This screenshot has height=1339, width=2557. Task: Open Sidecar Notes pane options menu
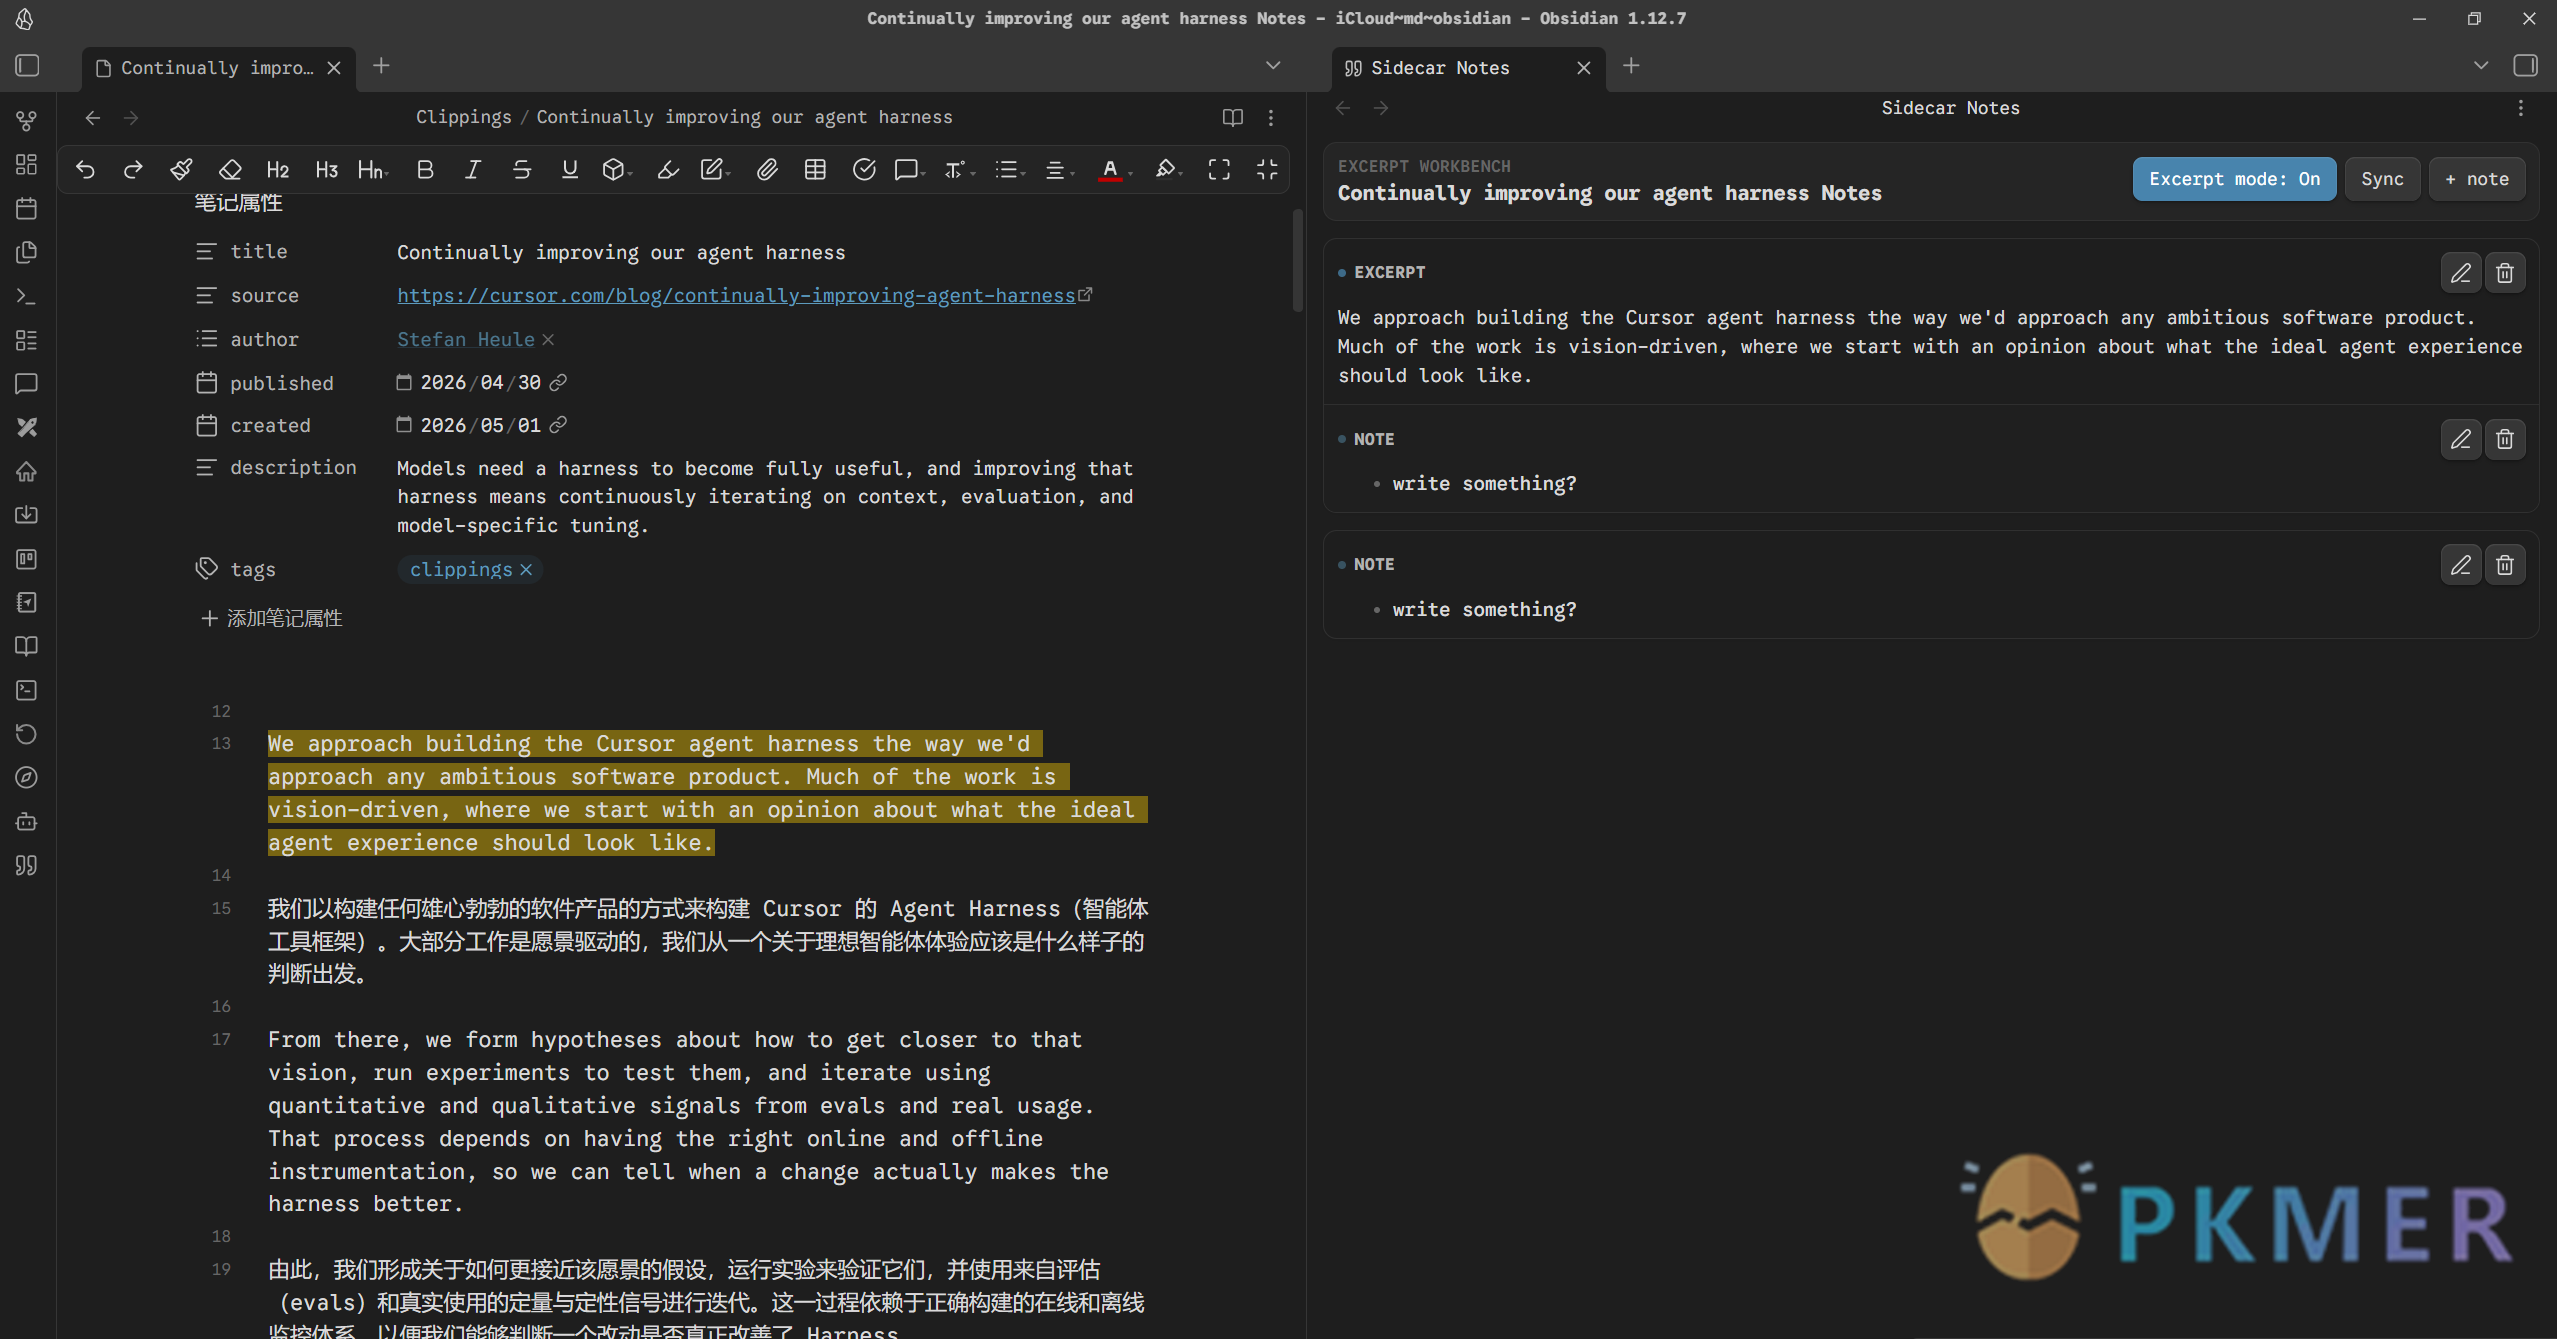2521,108
